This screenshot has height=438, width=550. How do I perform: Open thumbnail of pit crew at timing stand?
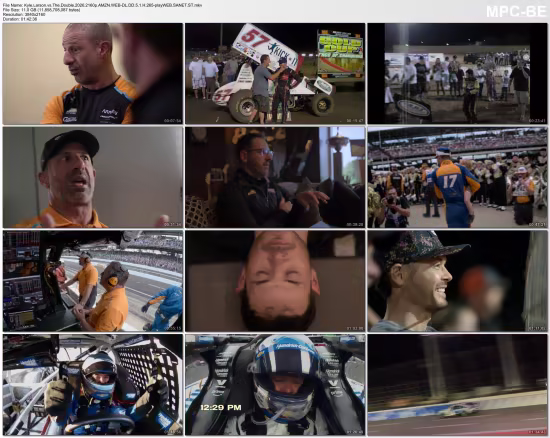93,281
